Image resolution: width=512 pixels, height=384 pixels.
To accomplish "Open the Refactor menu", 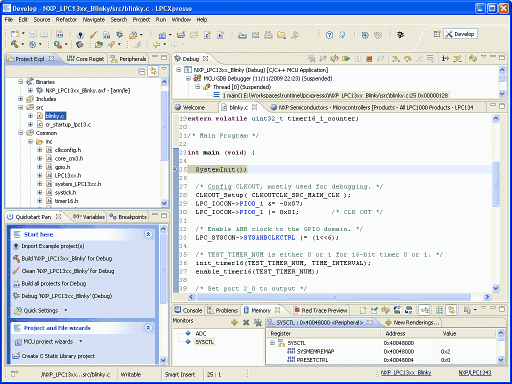I will coord(66,20).
